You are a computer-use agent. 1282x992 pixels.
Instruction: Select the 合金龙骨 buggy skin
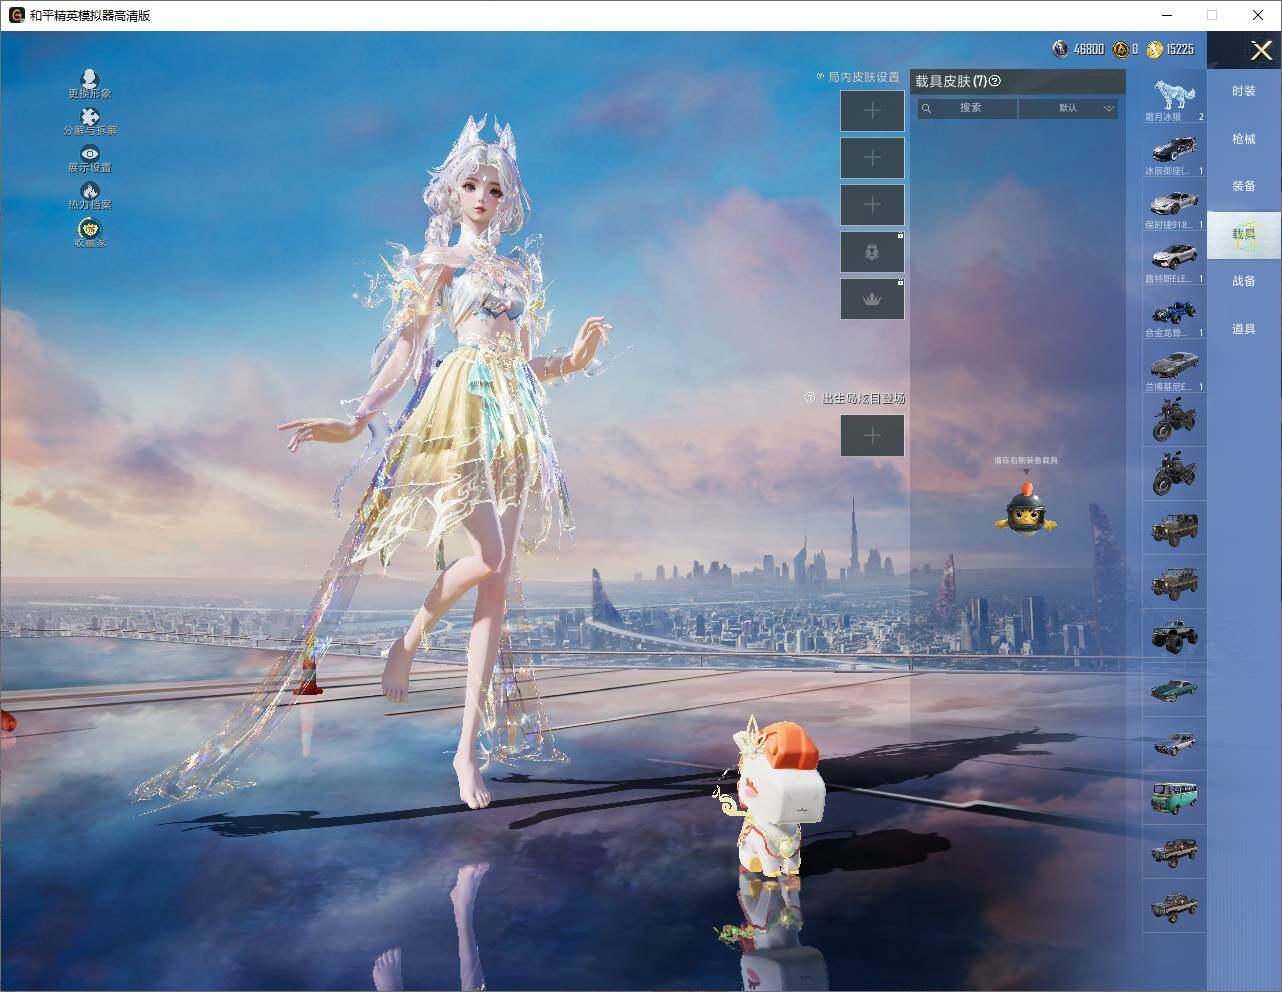1174,313
